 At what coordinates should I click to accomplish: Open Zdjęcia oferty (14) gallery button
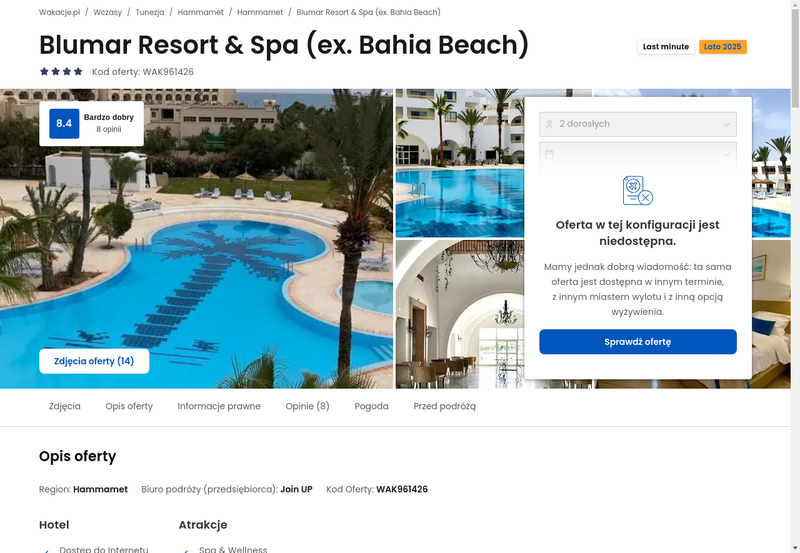[x=94, y=361]
